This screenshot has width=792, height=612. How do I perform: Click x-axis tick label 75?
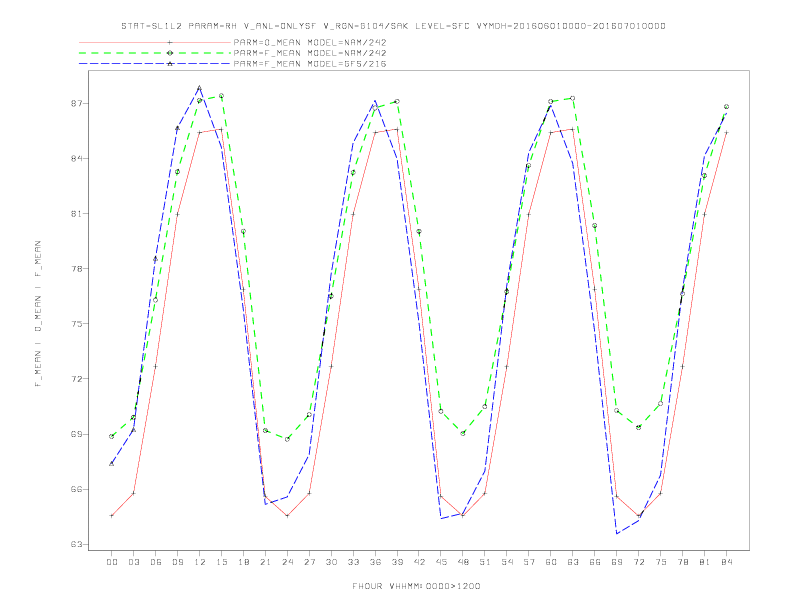[661, 562]
